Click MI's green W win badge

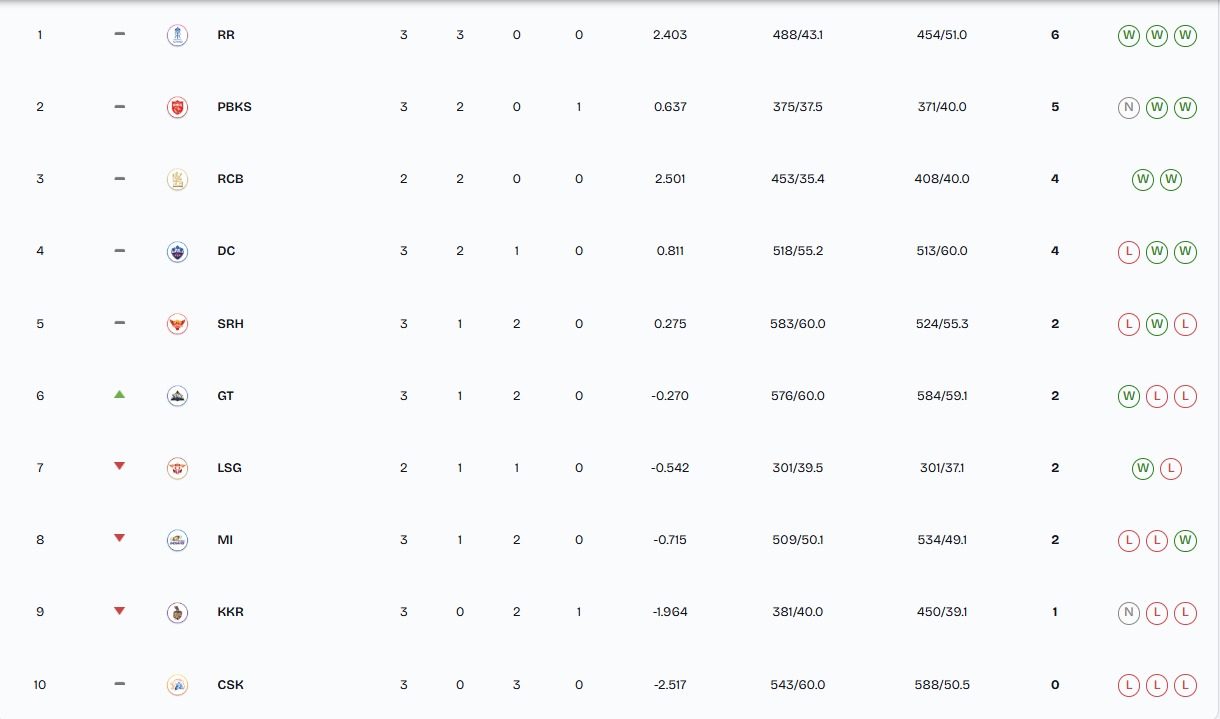pyautogui.click(x=1185, y=540)
